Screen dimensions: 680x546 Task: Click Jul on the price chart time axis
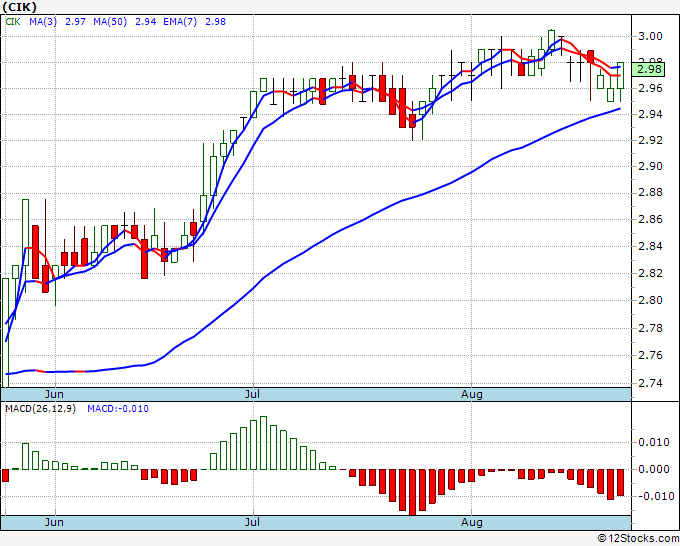[252, 394]
